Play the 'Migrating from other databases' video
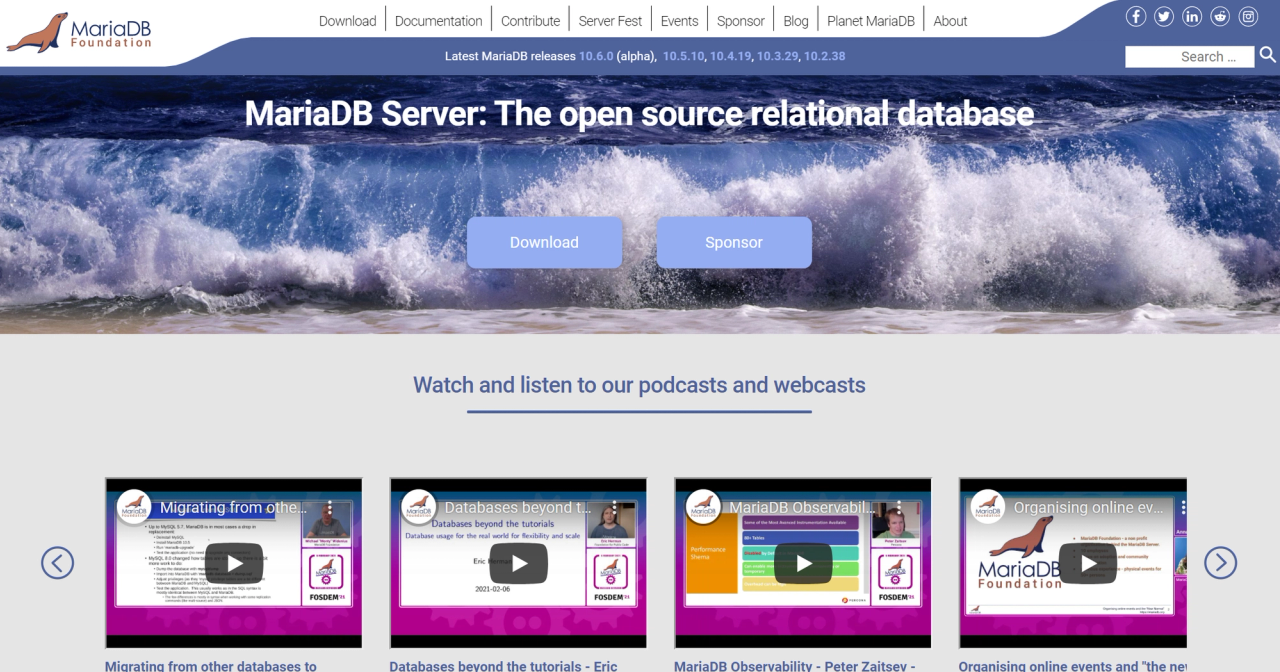Viewport: 1280px width, 672px height. coord(233,562)
